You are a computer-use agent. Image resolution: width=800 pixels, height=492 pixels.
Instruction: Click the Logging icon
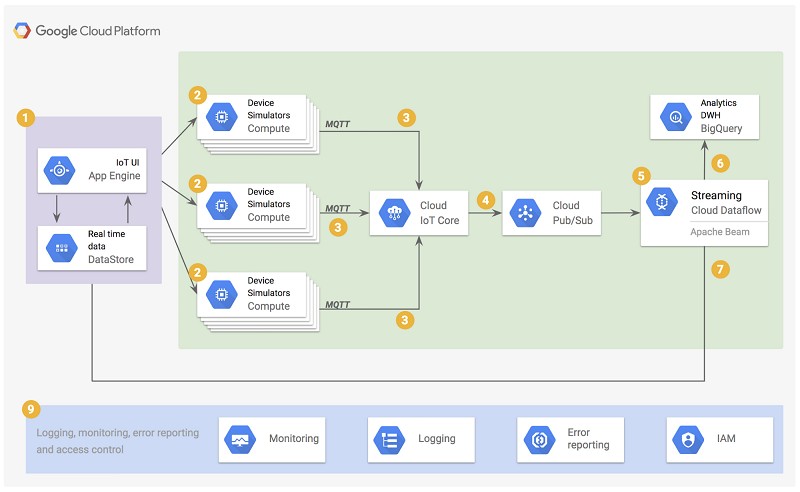tap(389, 439)
